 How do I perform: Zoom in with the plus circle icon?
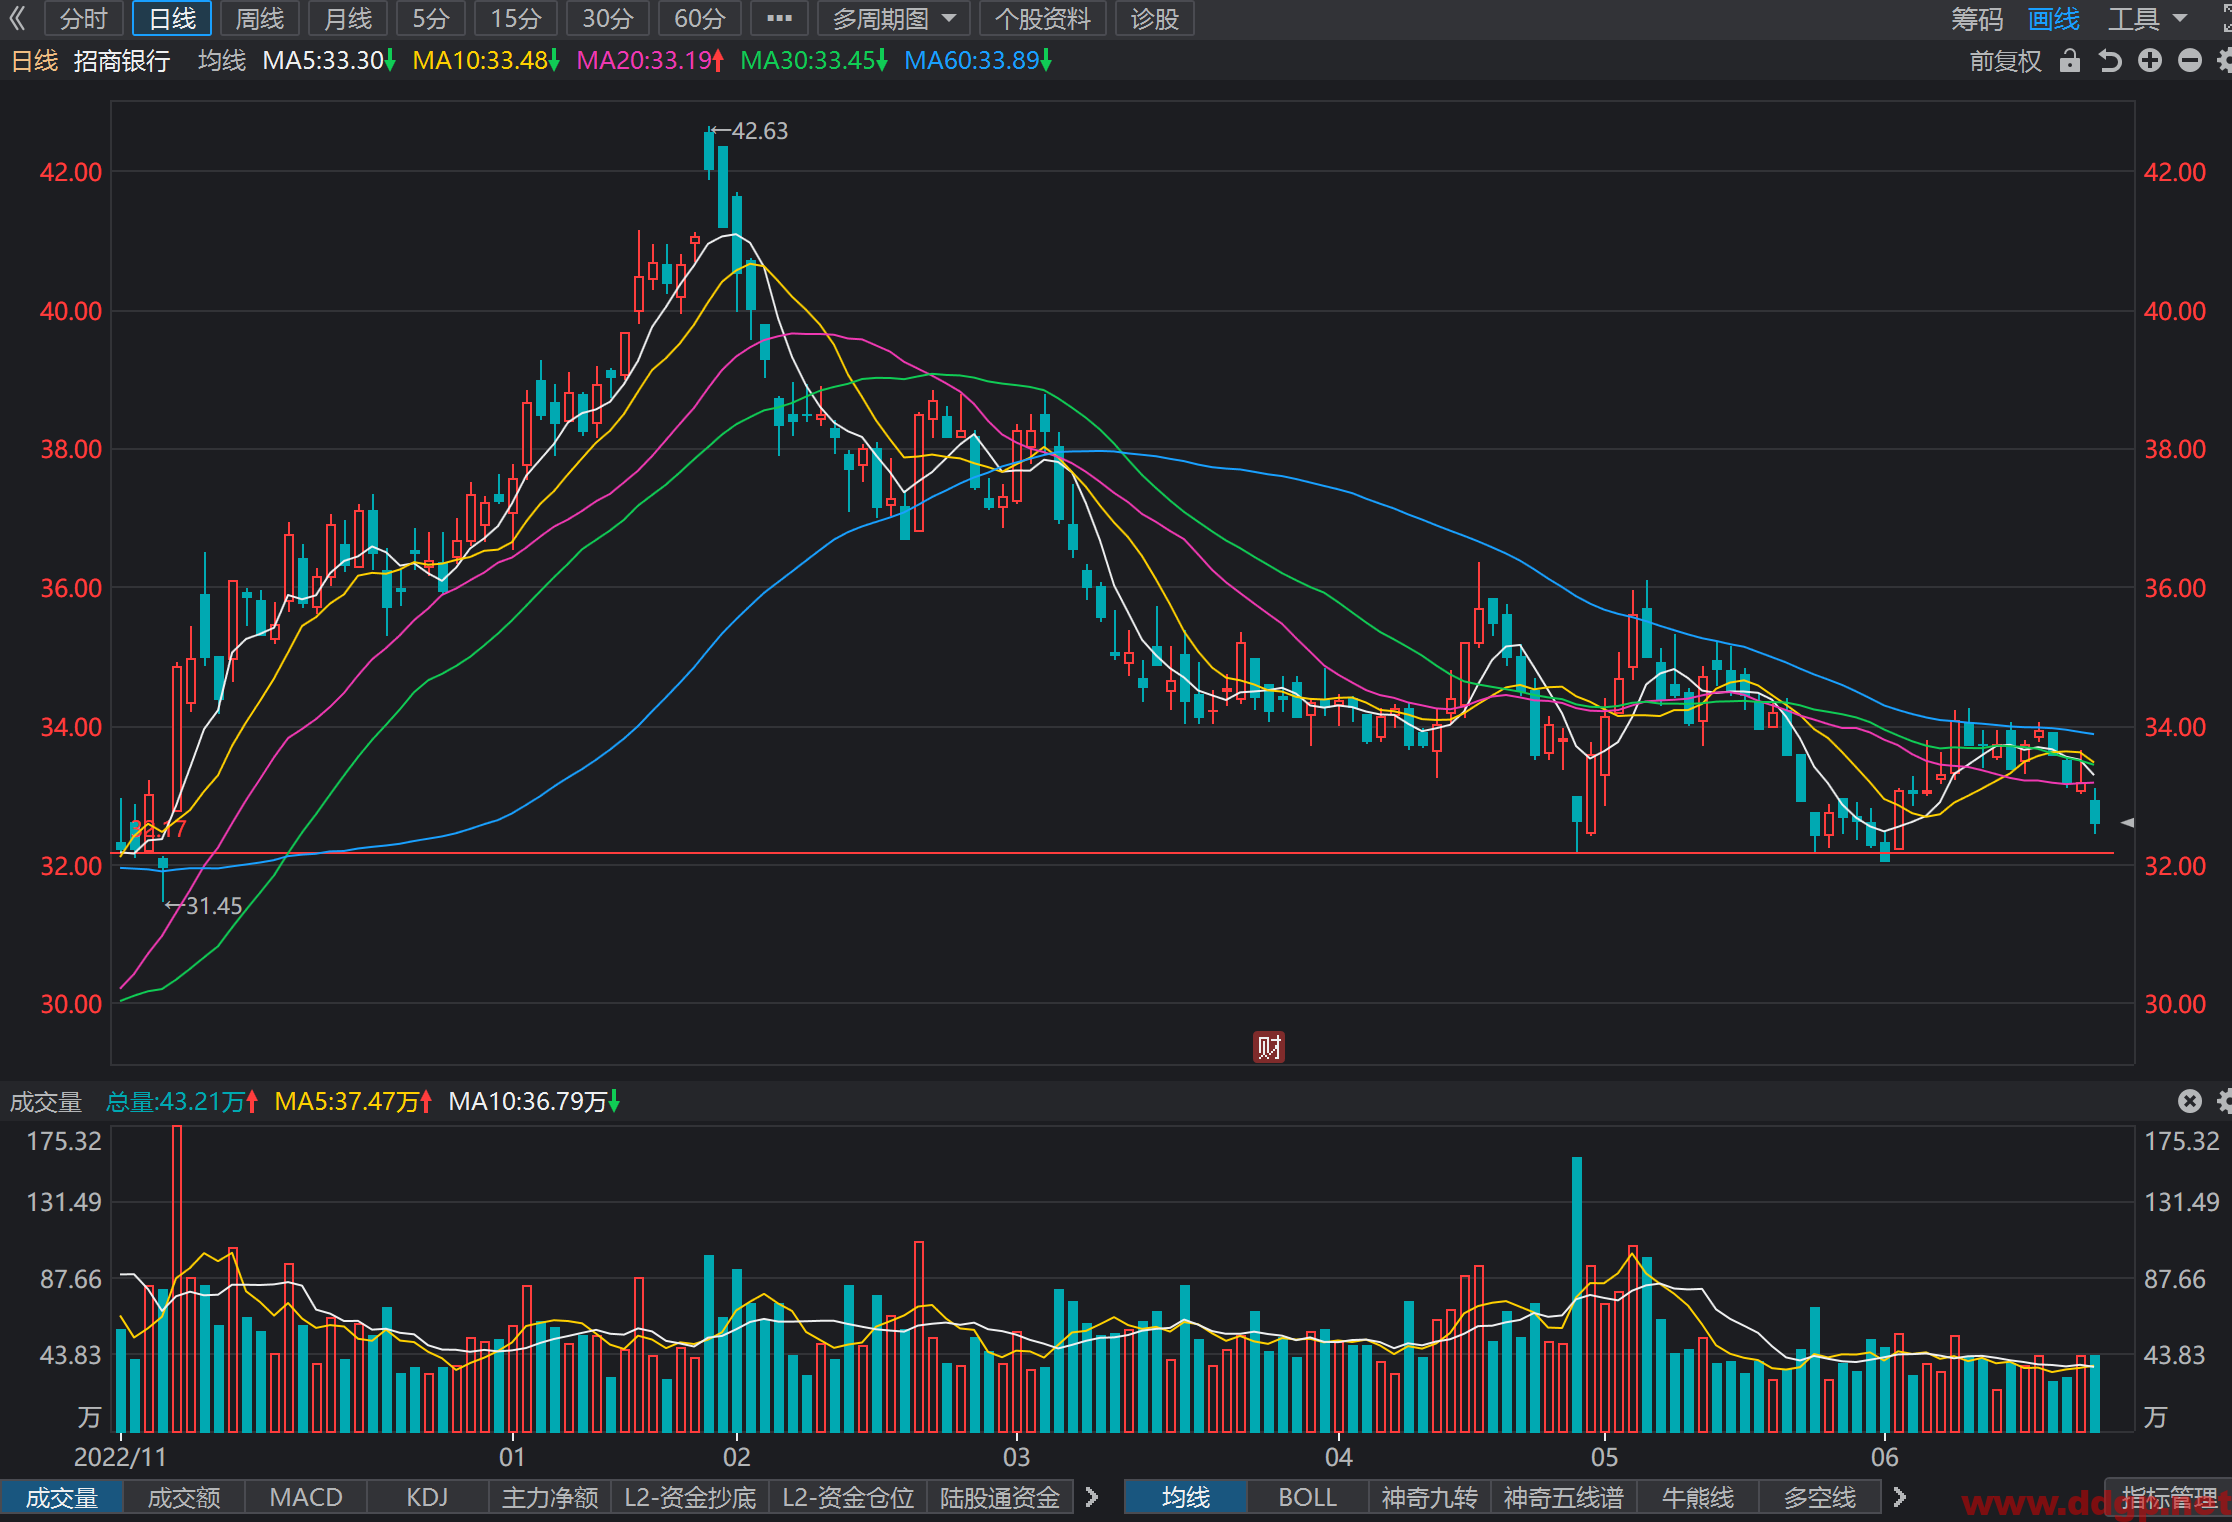pyautogui.click(x=2150, y=61)
